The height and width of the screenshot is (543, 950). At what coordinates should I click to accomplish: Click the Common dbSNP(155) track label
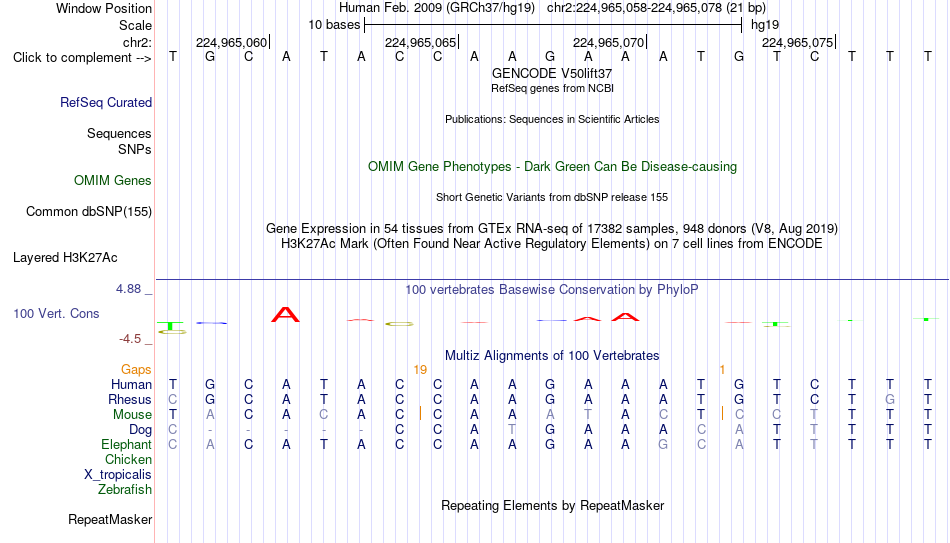point(88,212)
